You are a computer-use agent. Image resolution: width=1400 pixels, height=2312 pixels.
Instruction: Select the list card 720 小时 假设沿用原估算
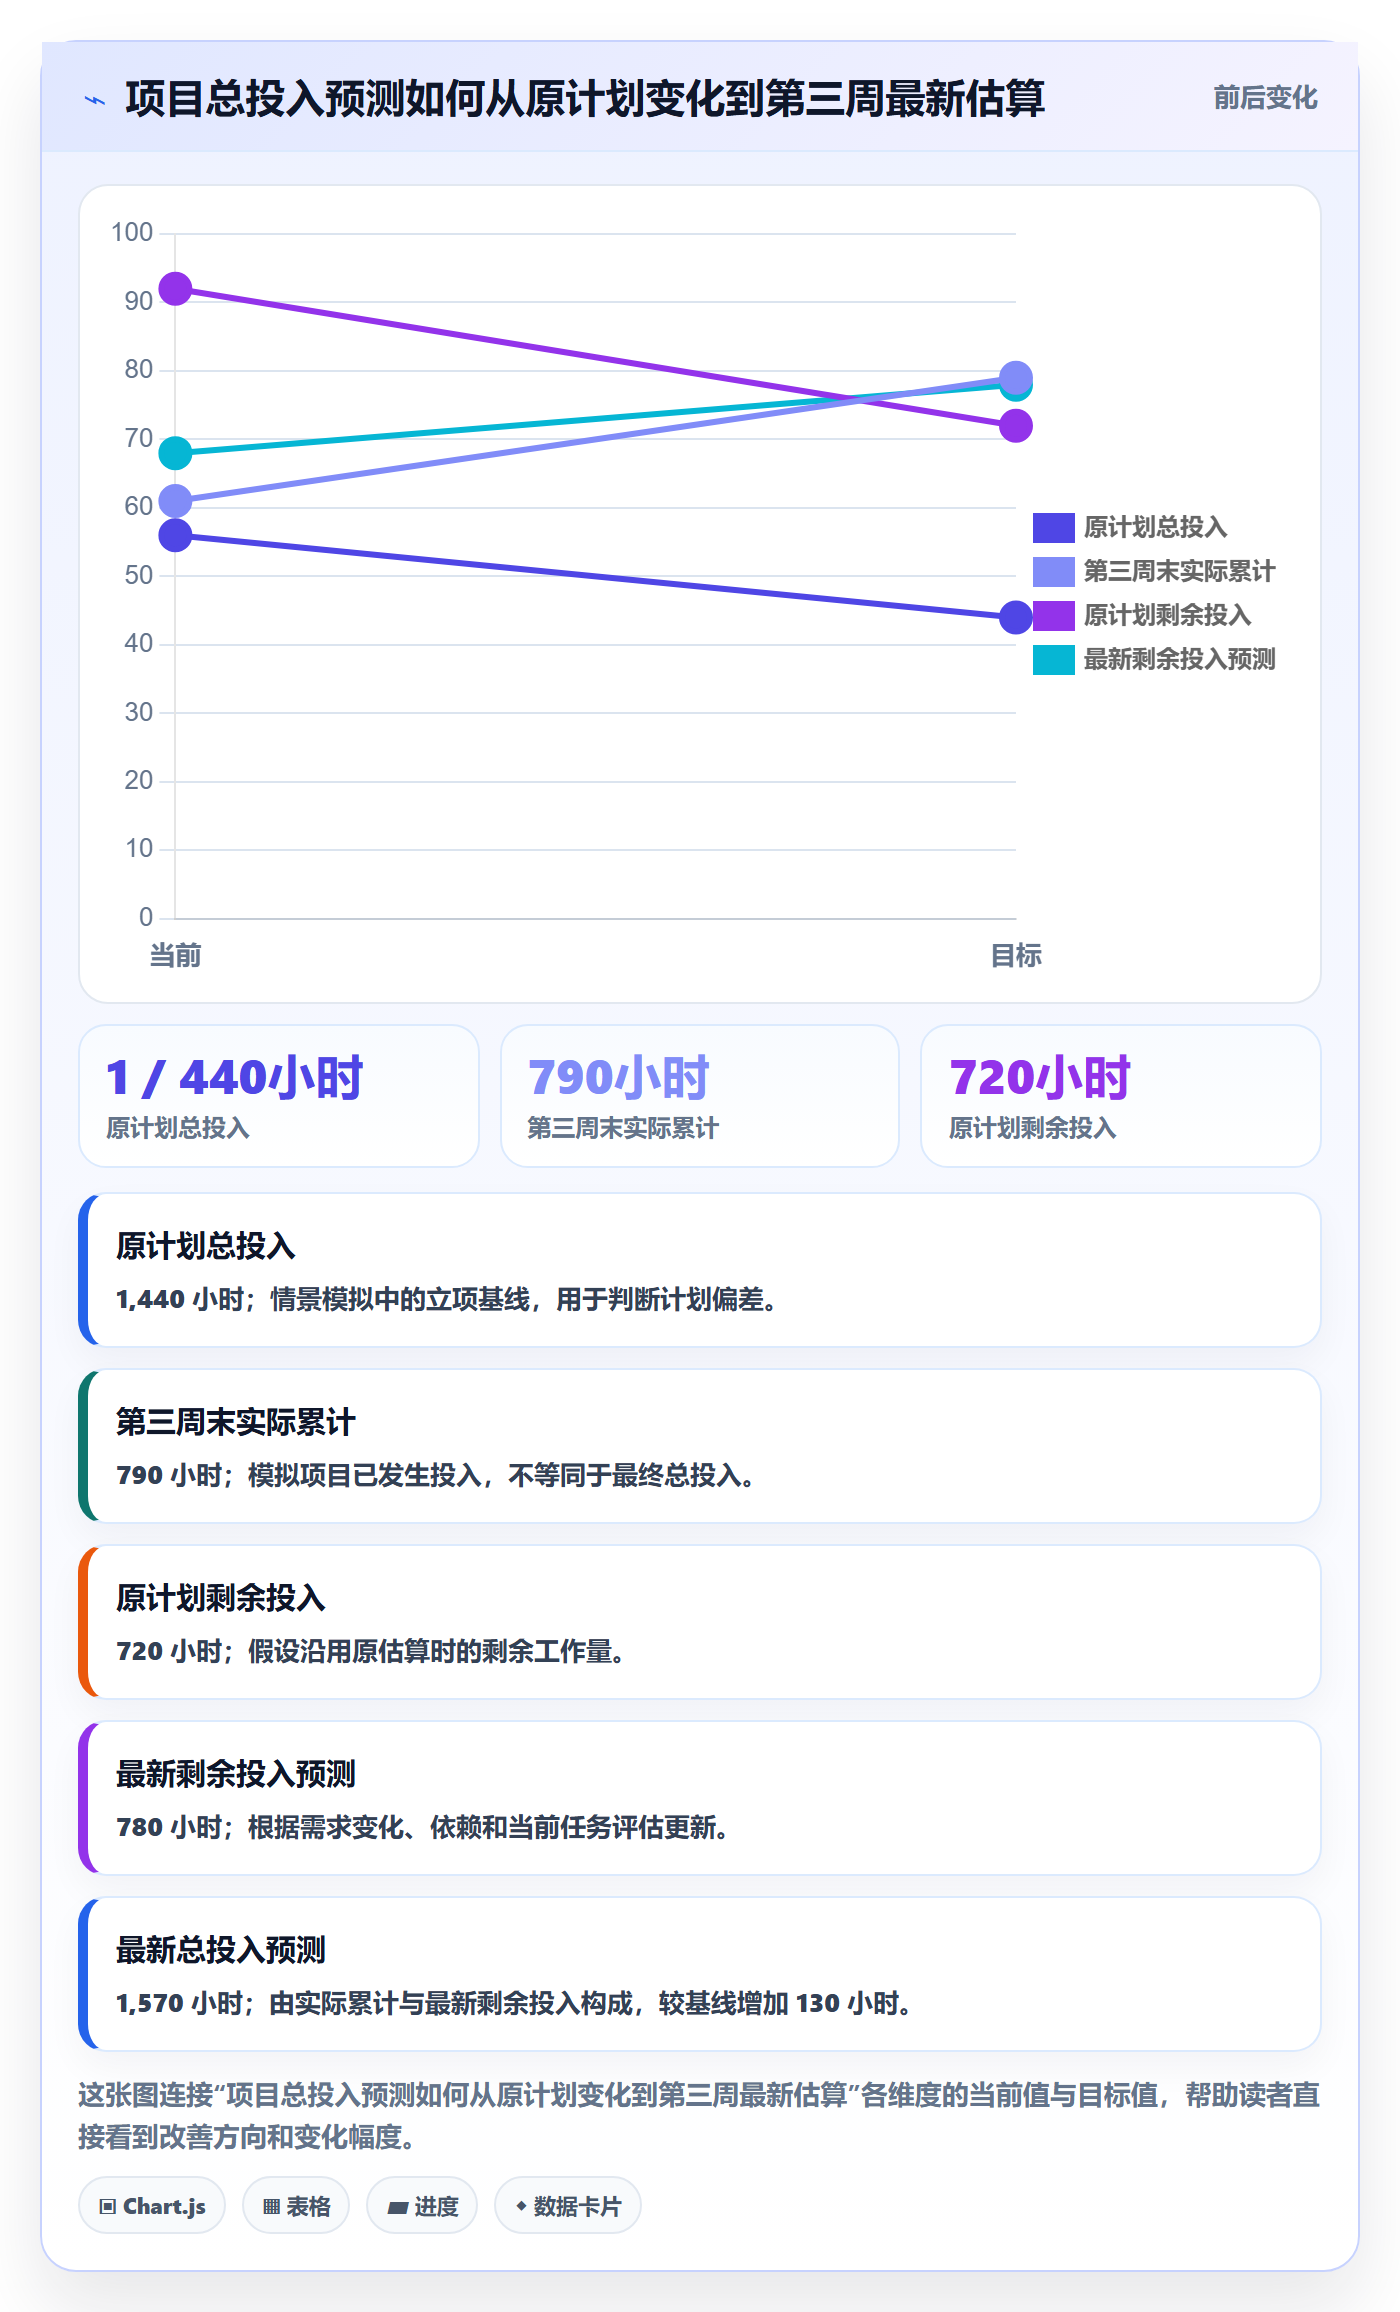tap(700, 1622)
